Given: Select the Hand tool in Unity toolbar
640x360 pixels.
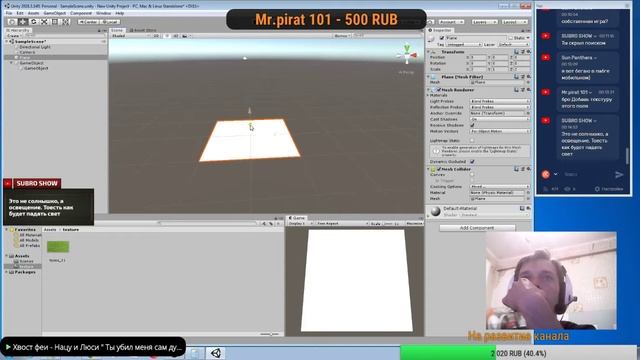Looking at the screenshot, I should pyautogui.click(x=12, y=22).
